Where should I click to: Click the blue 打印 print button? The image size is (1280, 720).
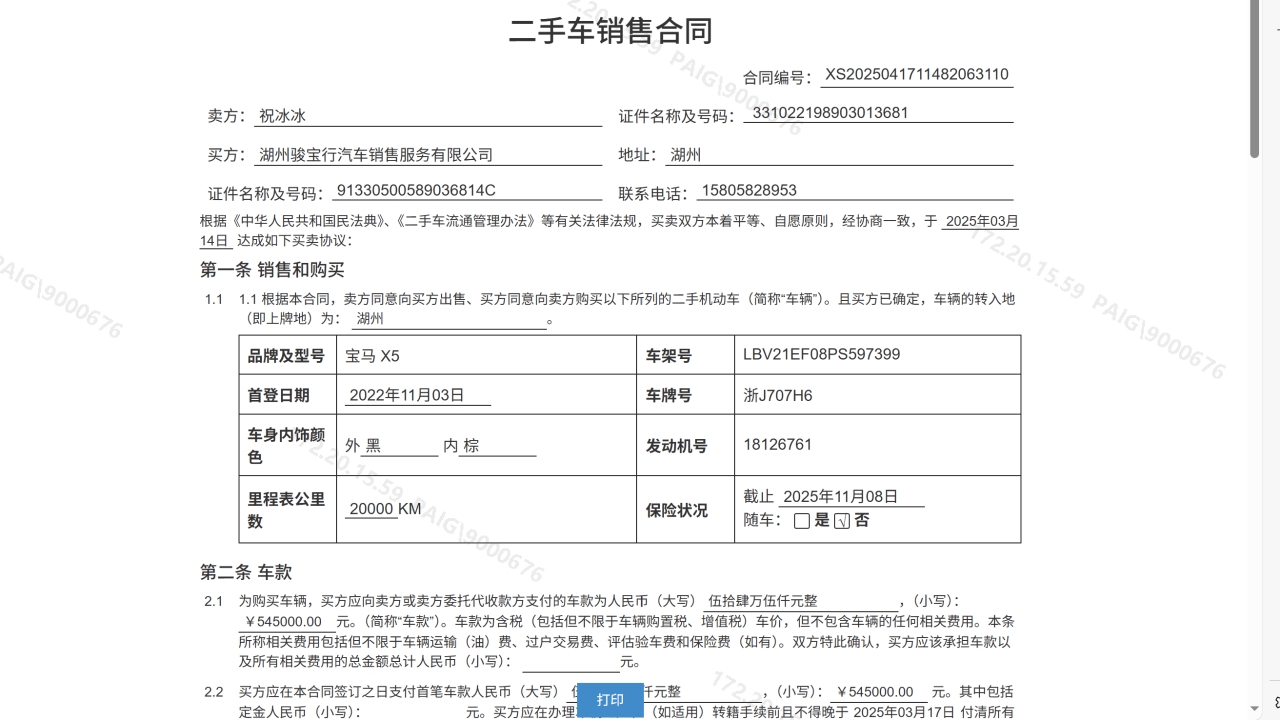(x=610, y=700)
